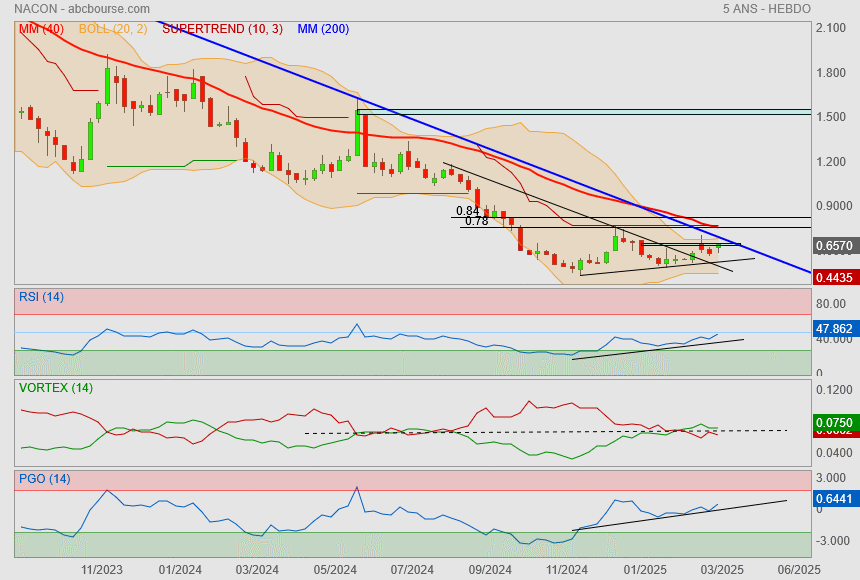Click the green Vortex value tag 0.0750
The width and height of the screenshot is (860, 580).
(834, 423)
